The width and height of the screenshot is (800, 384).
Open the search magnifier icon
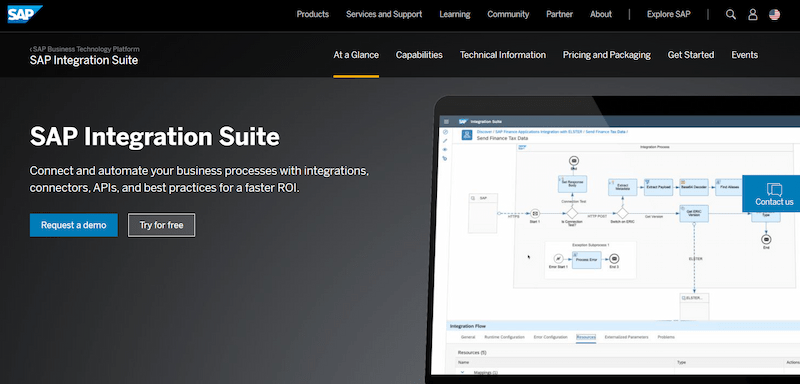coord(731,14)
